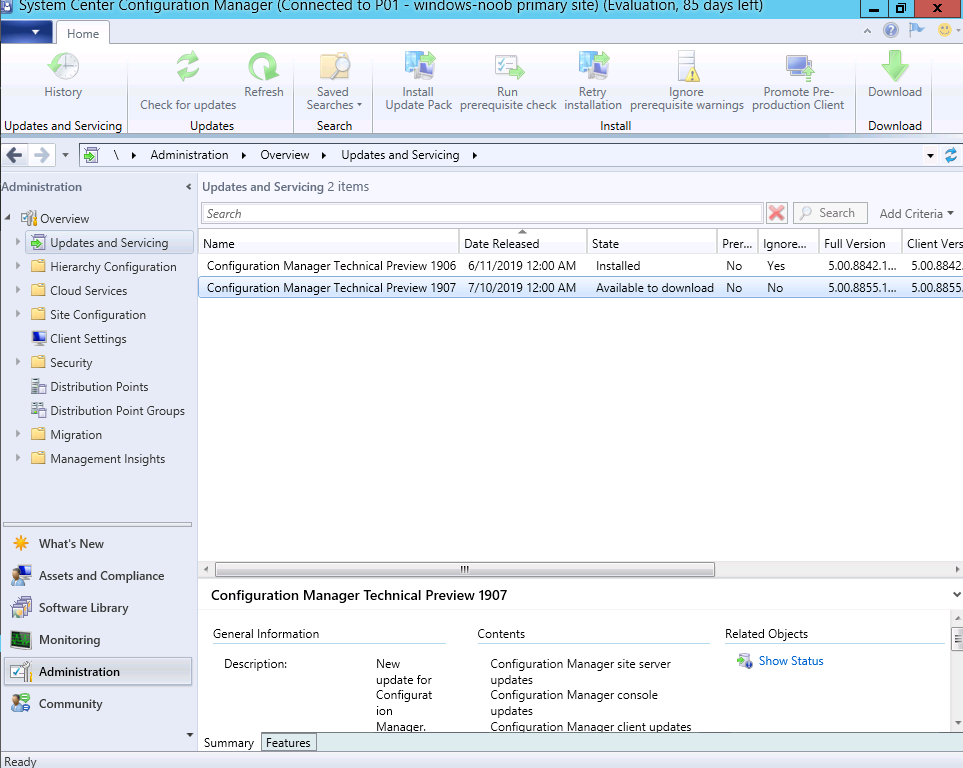Click the Search button

tap(830, 213)
